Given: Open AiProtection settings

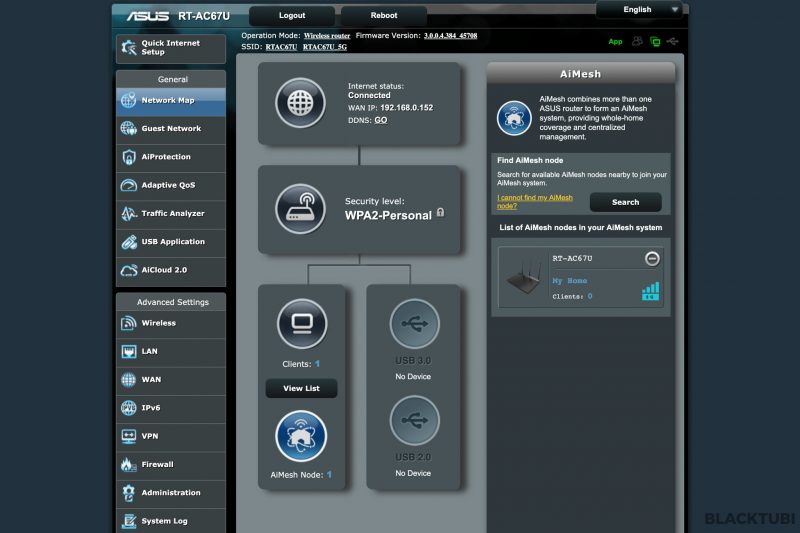Looking at the screenshot, I should pyautogui.click(x=170, y=157).
